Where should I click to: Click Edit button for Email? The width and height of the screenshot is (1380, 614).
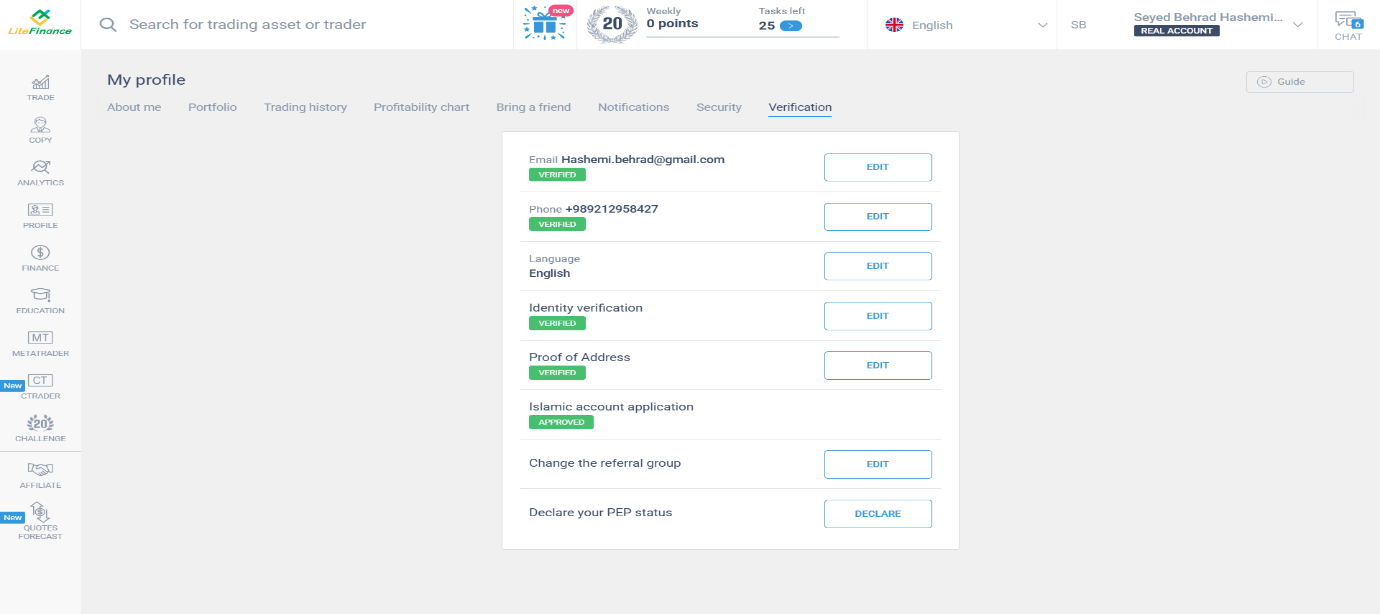877,167
